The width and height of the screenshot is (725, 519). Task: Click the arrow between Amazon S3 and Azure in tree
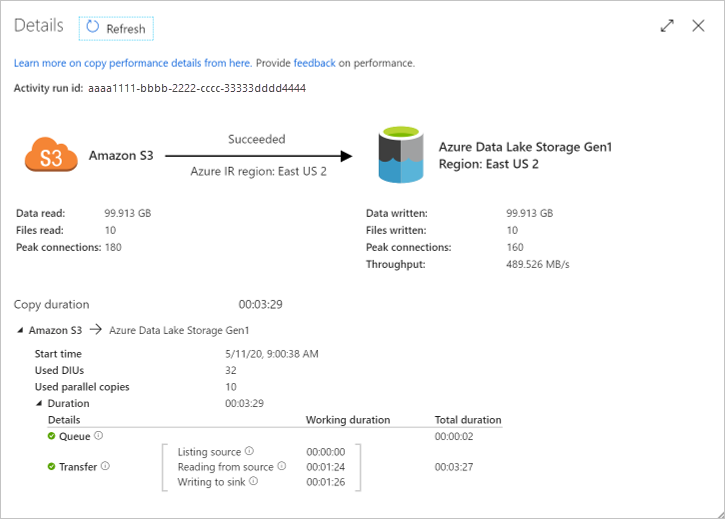click(x=96, y=330)
